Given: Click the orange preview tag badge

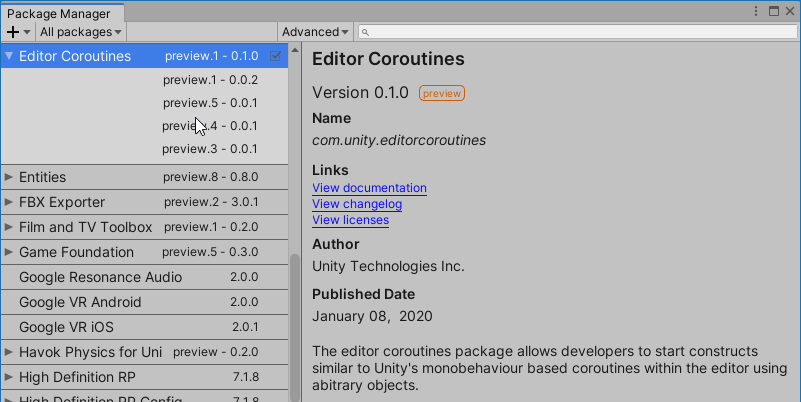Looking at the screenshot, I should (x=442, y=93).
